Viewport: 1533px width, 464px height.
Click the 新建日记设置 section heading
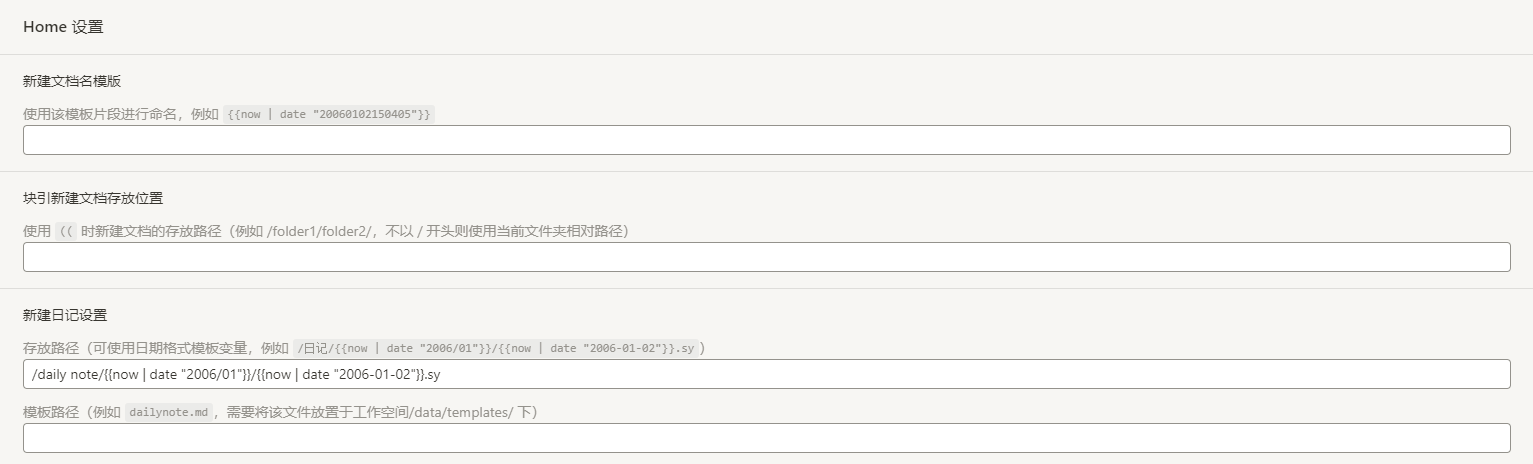(x=65, y=315)
